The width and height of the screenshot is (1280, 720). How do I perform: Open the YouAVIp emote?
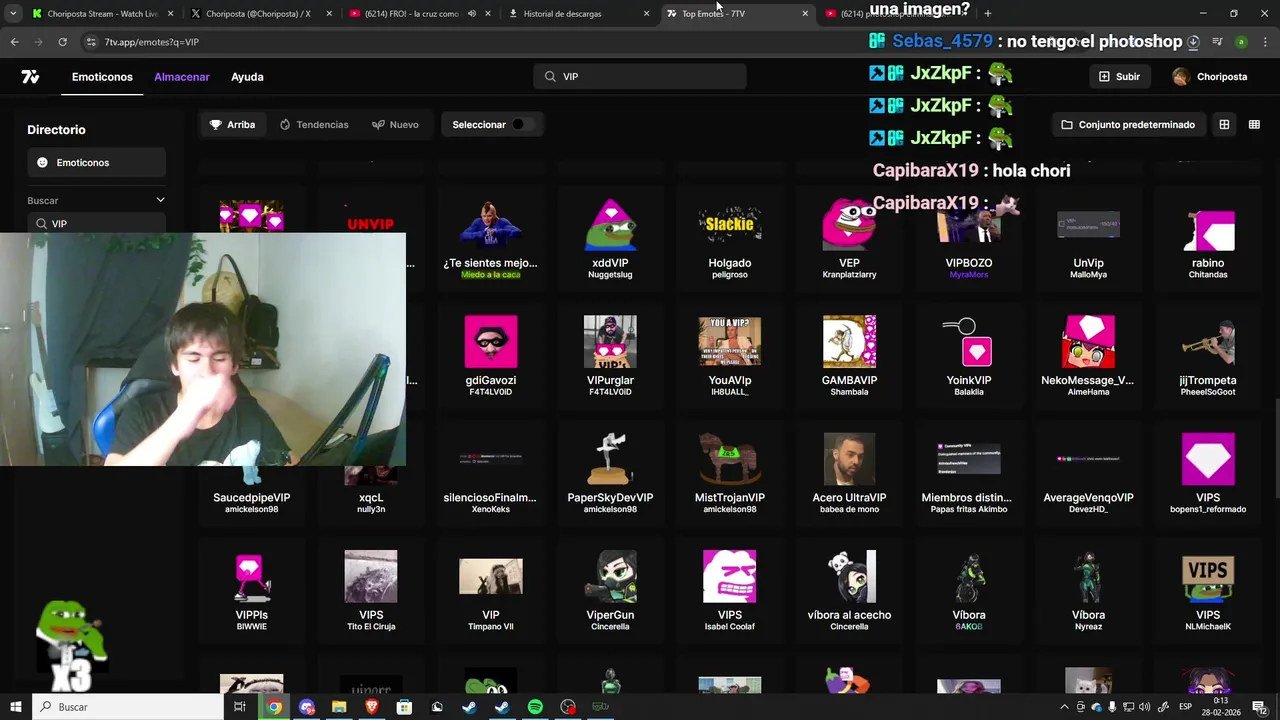[730, 357]
